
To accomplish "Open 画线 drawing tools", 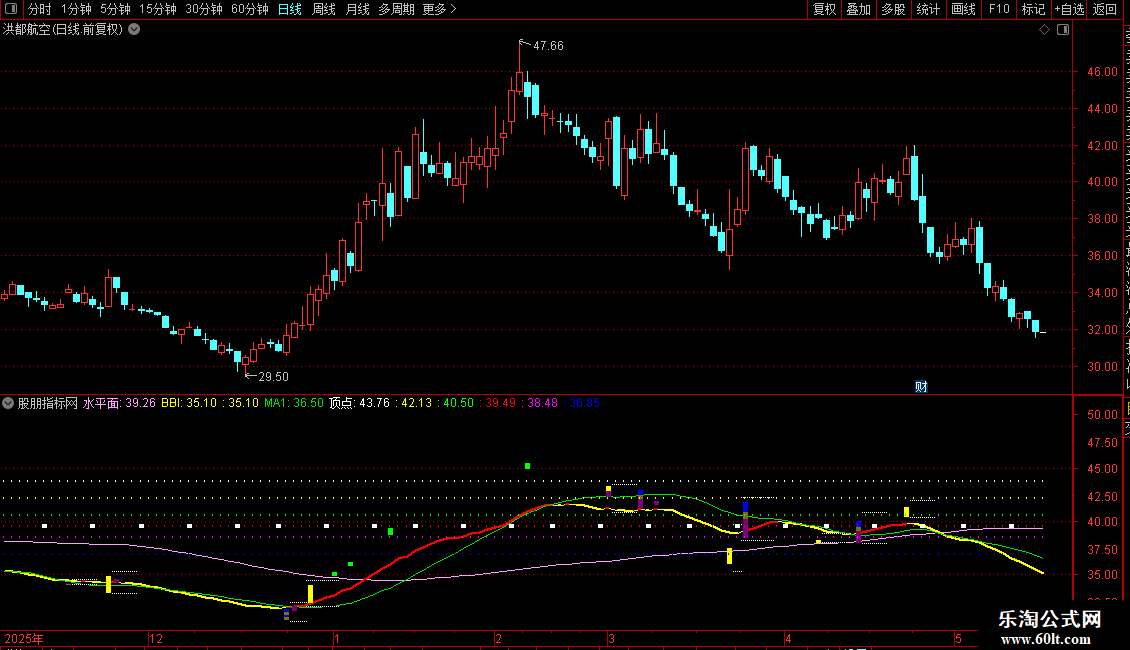I will (963, 9).
